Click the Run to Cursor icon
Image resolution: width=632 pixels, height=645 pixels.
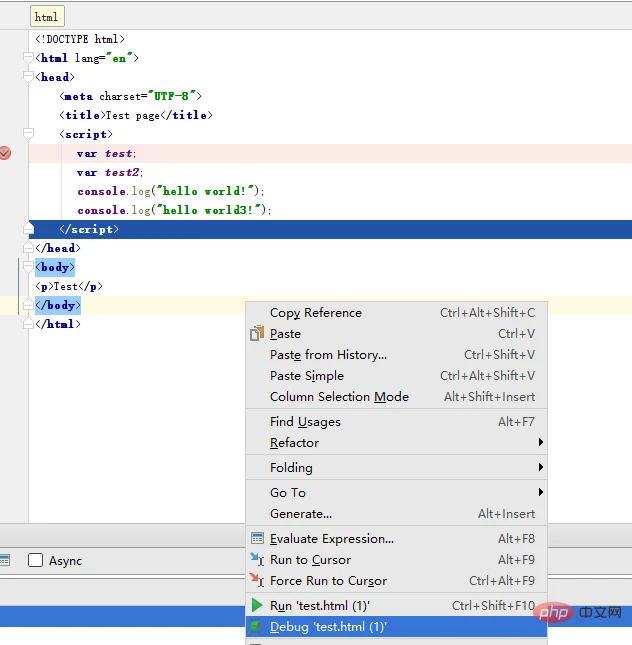click(257, 560)
